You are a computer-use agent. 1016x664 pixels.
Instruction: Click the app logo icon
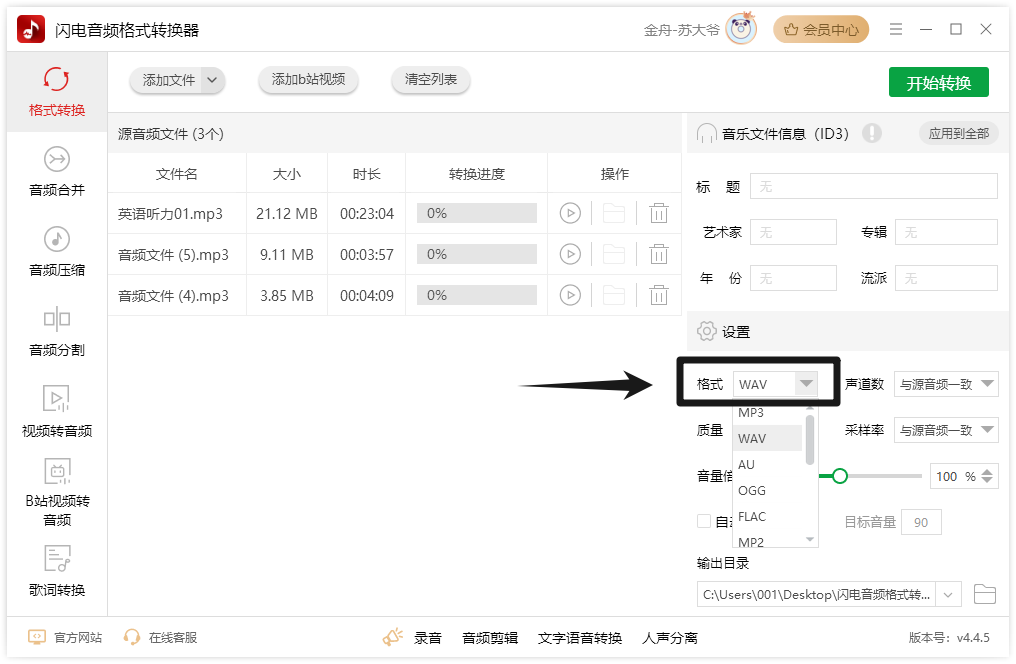tap(31, 29)
